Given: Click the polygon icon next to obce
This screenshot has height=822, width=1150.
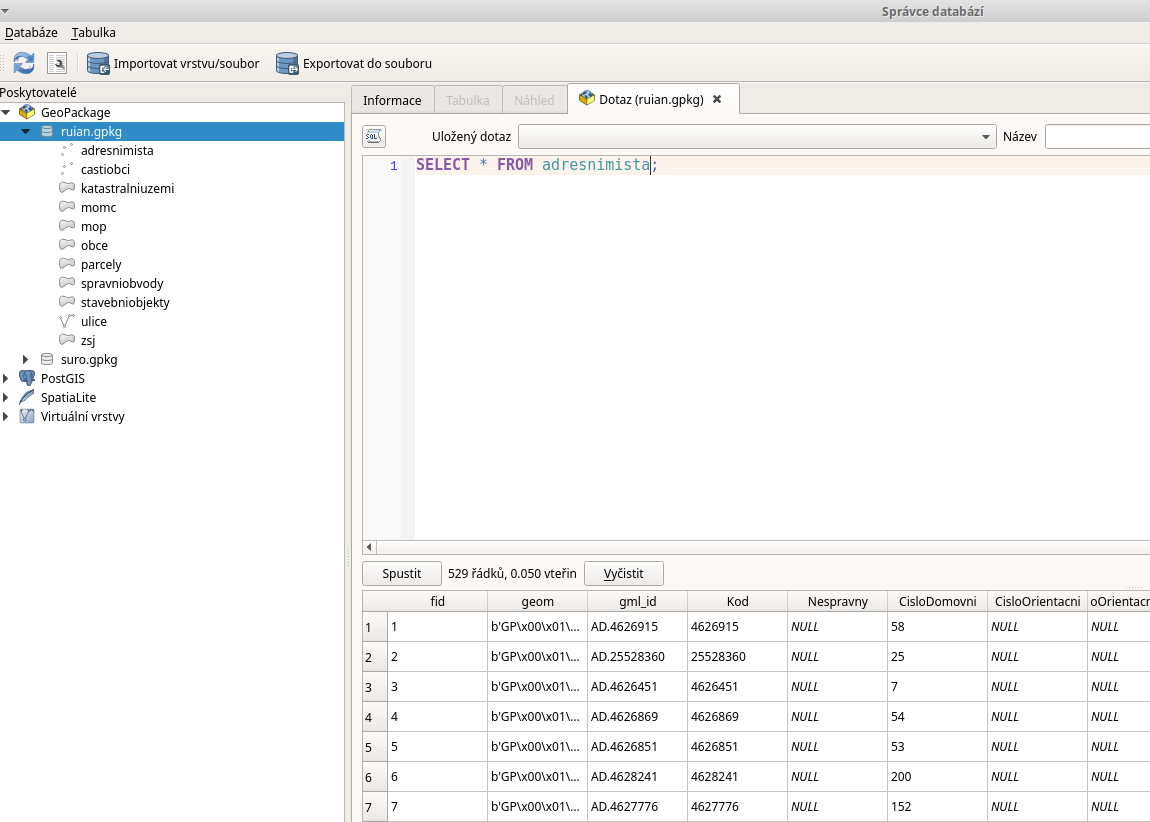Looking at the screenshot, I should (67, 245).
